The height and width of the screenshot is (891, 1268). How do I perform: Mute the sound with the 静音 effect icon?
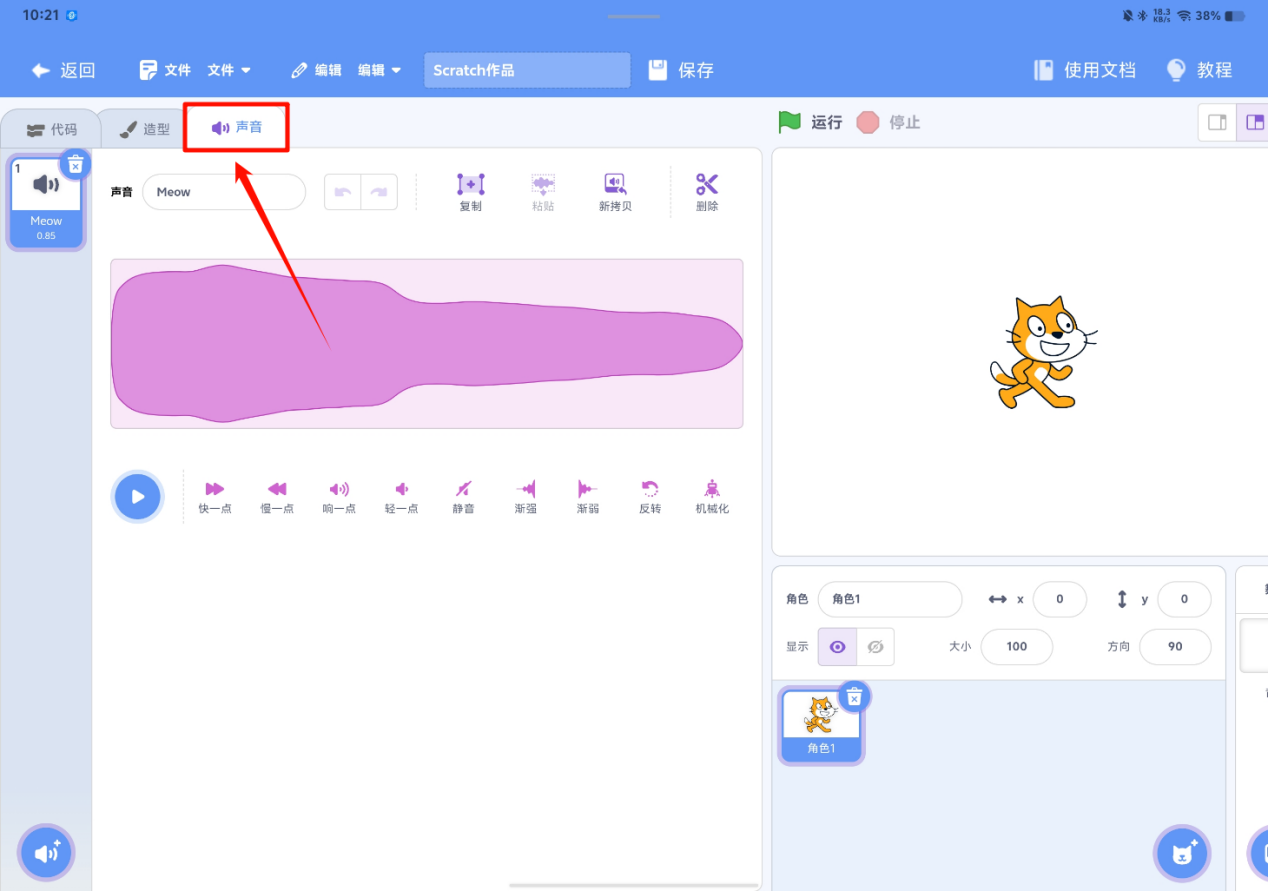tap(463, 495)
